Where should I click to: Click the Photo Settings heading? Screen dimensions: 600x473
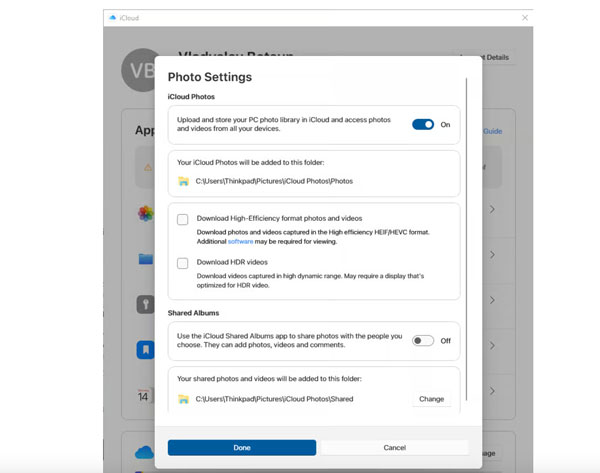[210, 77]
